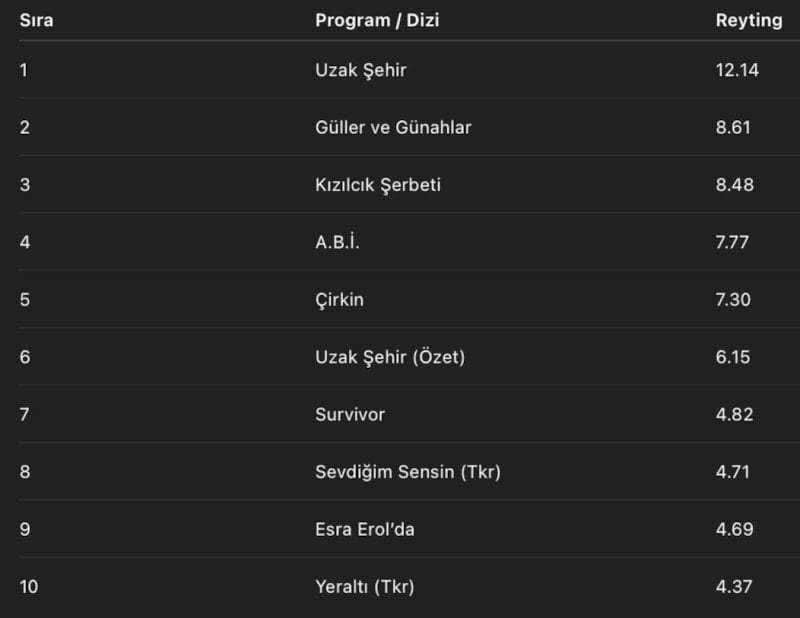Click the A.B.İ. program name
The image size is (800, 618).
click(337, 242)
